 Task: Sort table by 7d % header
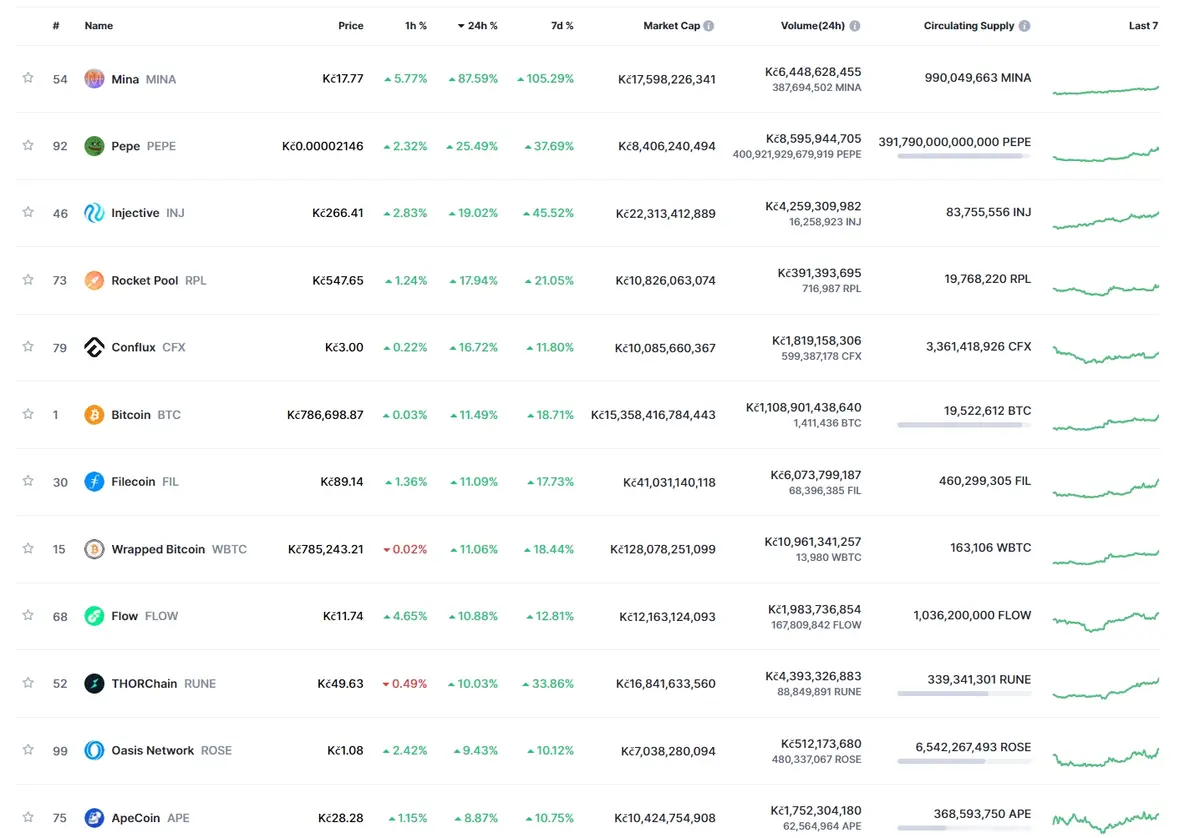(562, 26)
